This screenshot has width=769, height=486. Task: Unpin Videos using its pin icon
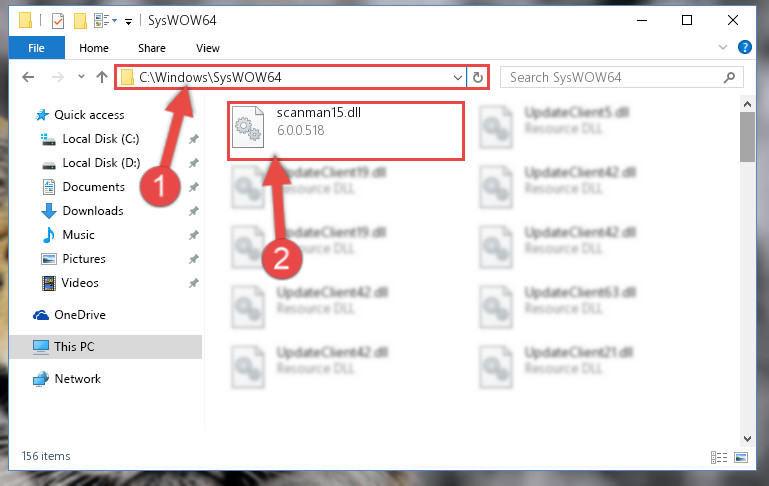click(x=194, y=283)
